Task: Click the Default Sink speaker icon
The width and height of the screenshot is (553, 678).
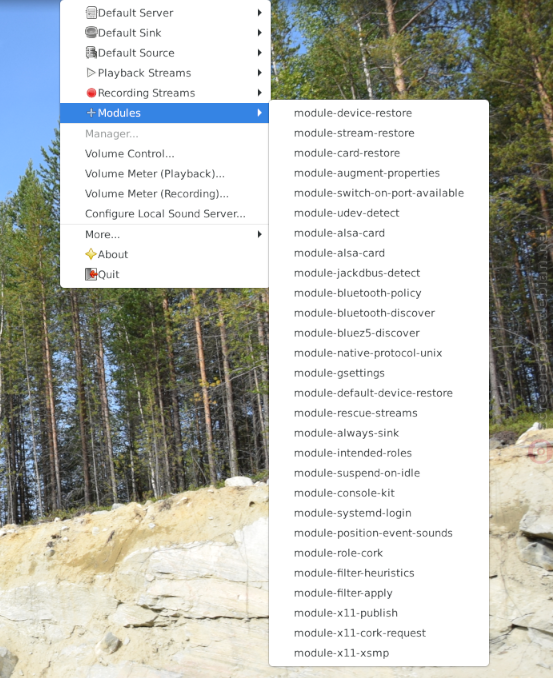Action: pyautogui.click(x=91, y=32)
